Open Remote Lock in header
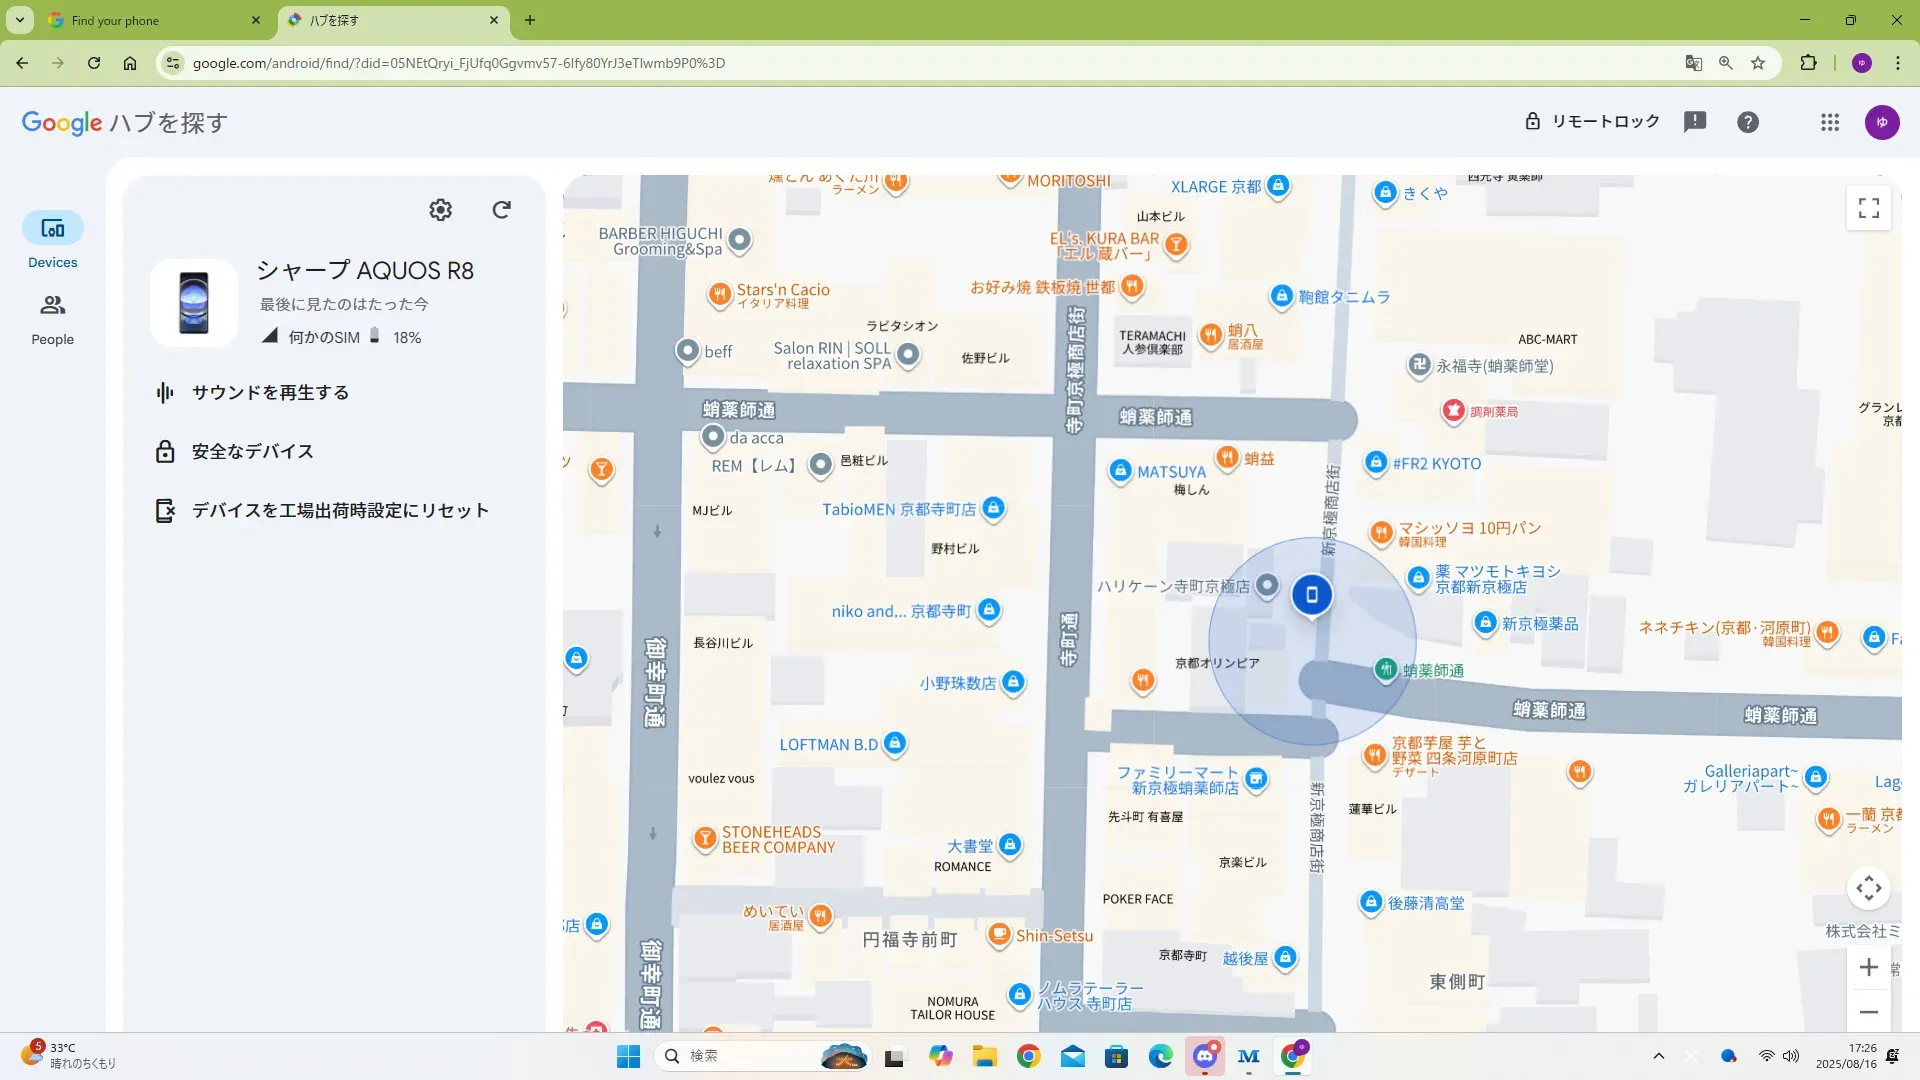Screen dimensions: 1920x1080 (1592, 122)
